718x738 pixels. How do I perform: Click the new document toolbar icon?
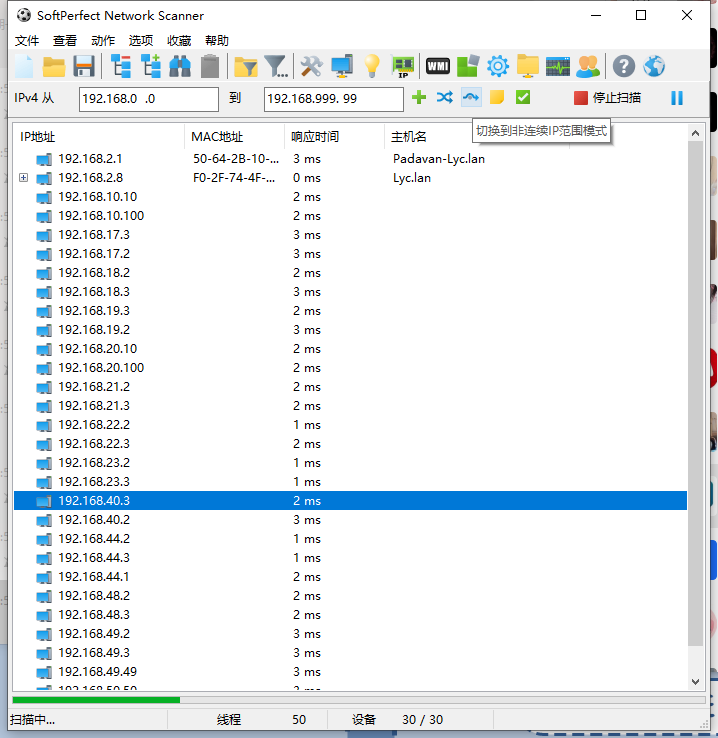point(24,66)
